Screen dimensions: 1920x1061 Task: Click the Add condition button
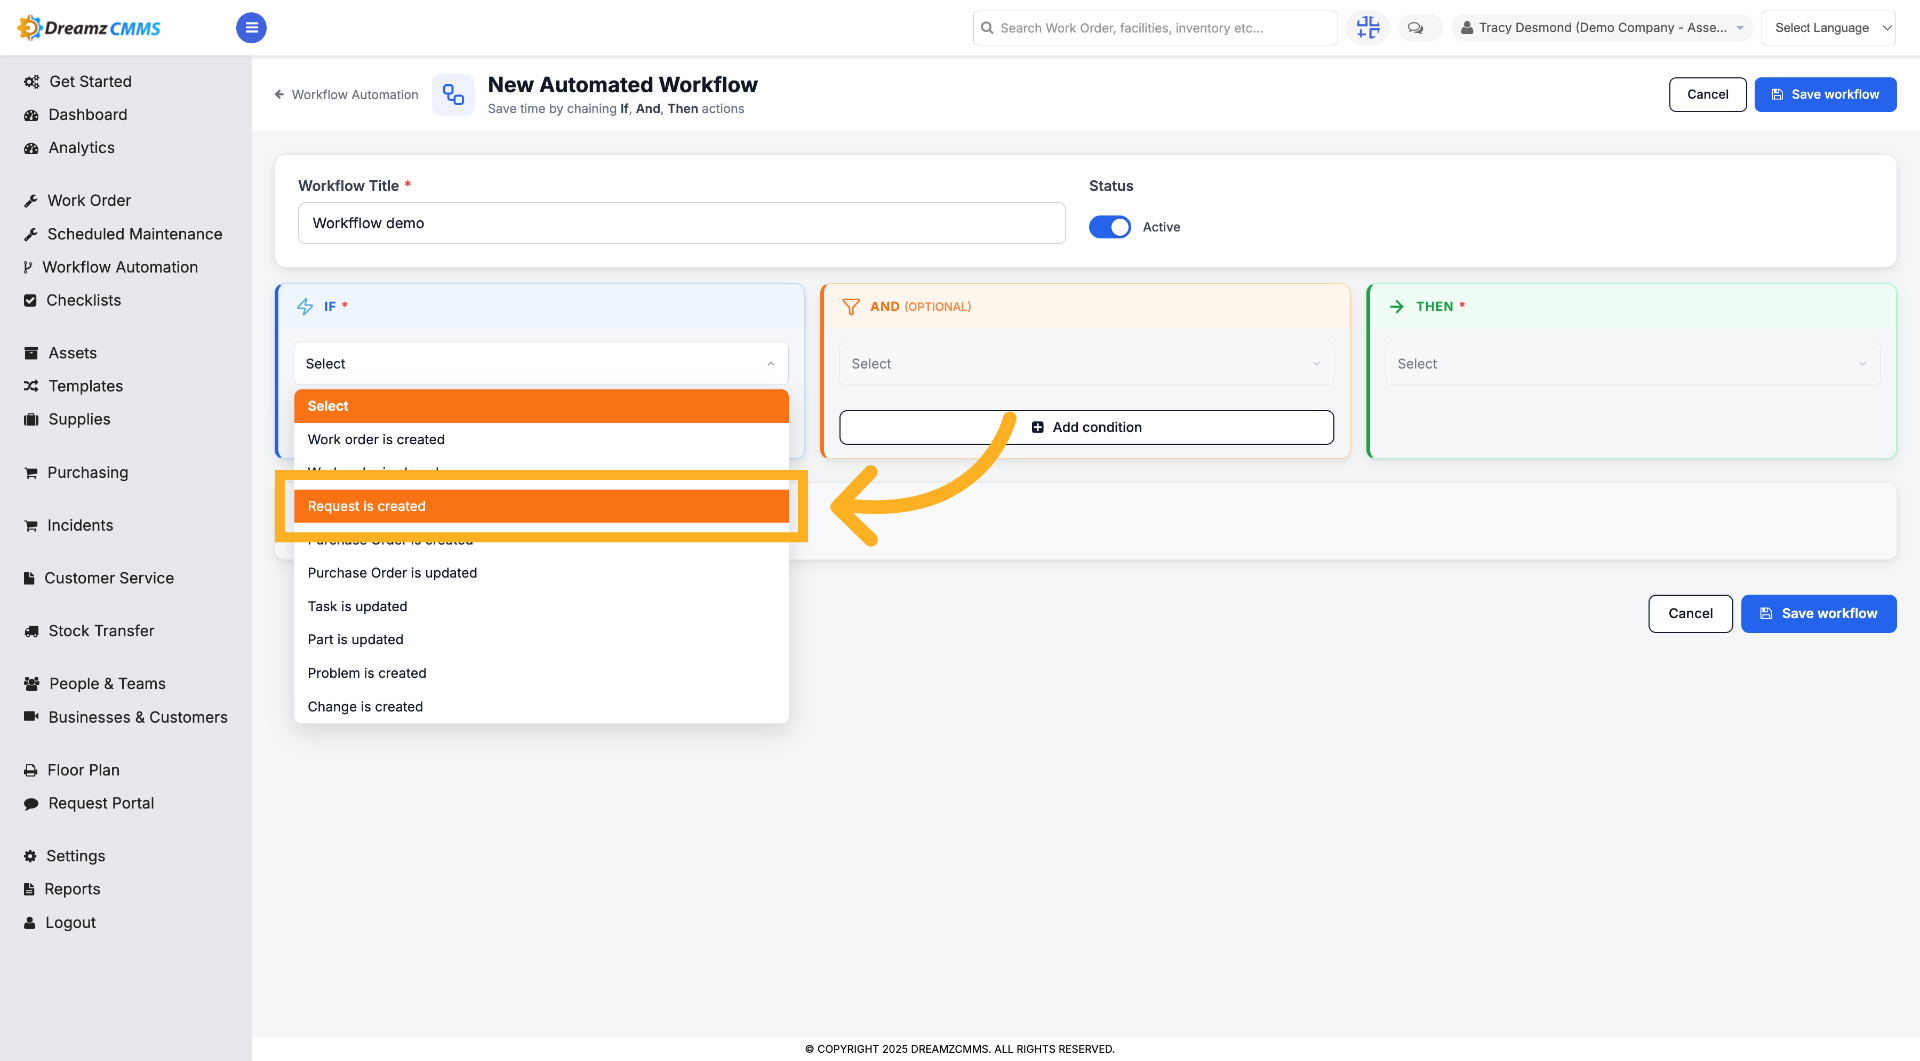click(x=1087, y=427)
